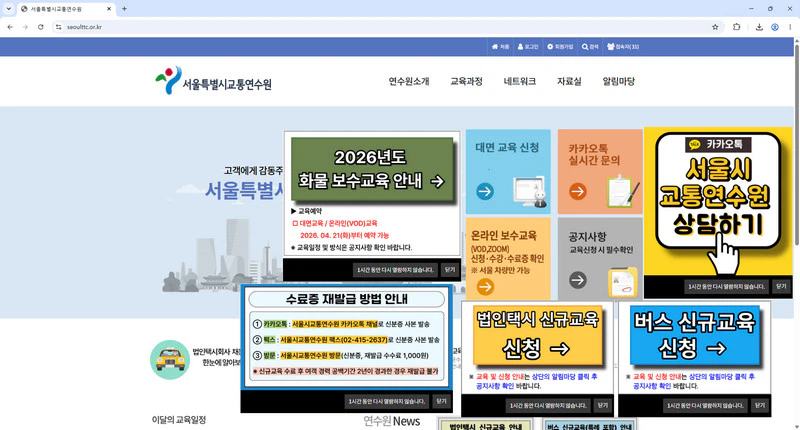Image resolution: width=800 pixels, height=430 pixels.
Task: Click the clipboard-and-pen illustration on 카카오톡 실시간 문의 tile
Action: pos(623,191)
